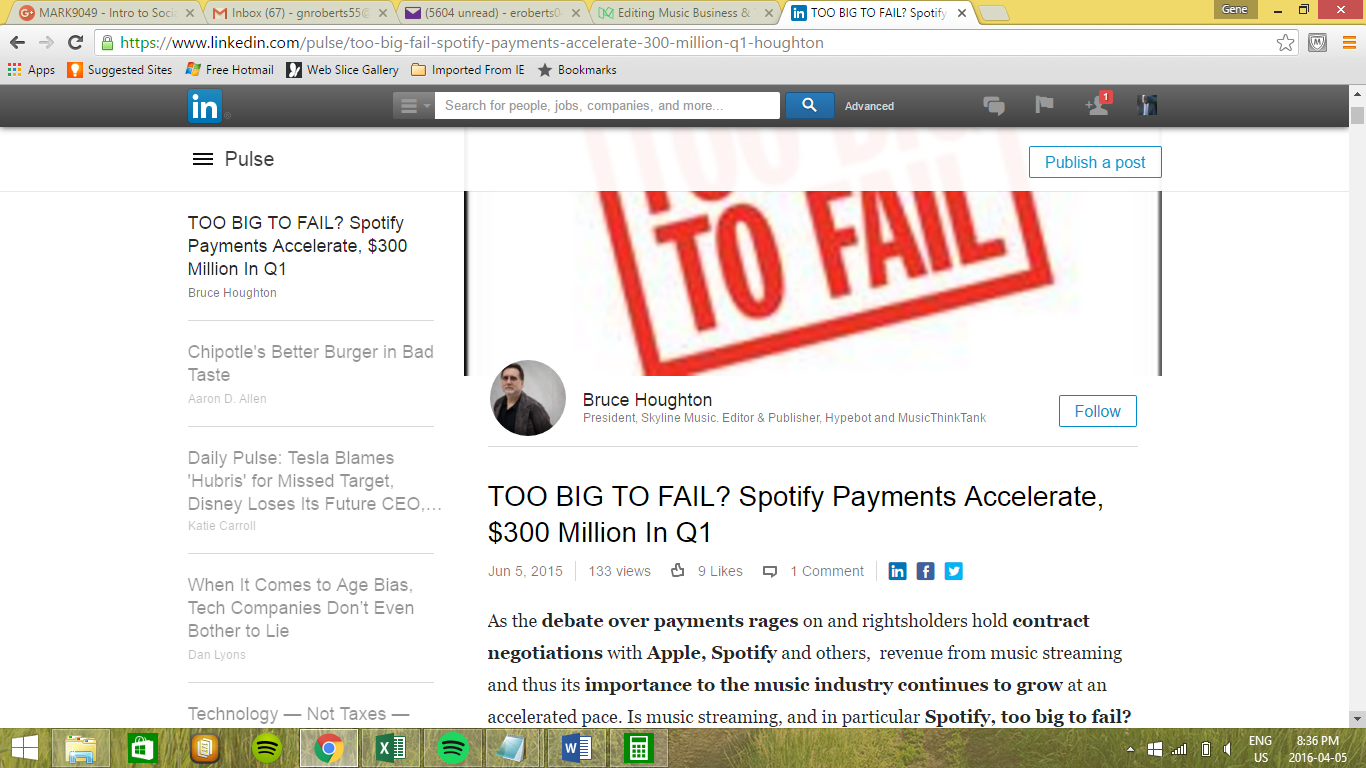
Task: Open the Web Slice Gallery bookmark
Action: 342,70
